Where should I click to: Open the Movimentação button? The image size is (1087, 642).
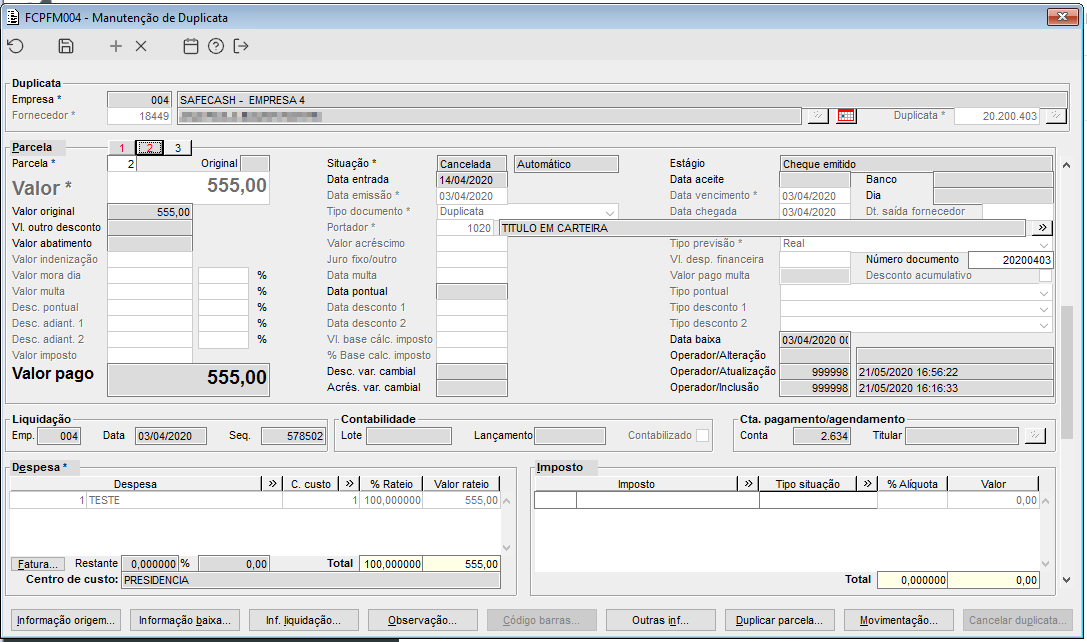pyautogui.click(x=898, y=620)
